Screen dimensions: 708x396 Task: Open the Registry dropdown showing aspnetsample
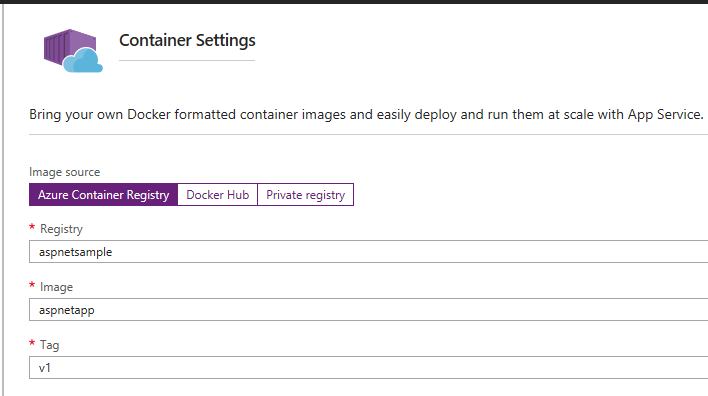point(368,252)
